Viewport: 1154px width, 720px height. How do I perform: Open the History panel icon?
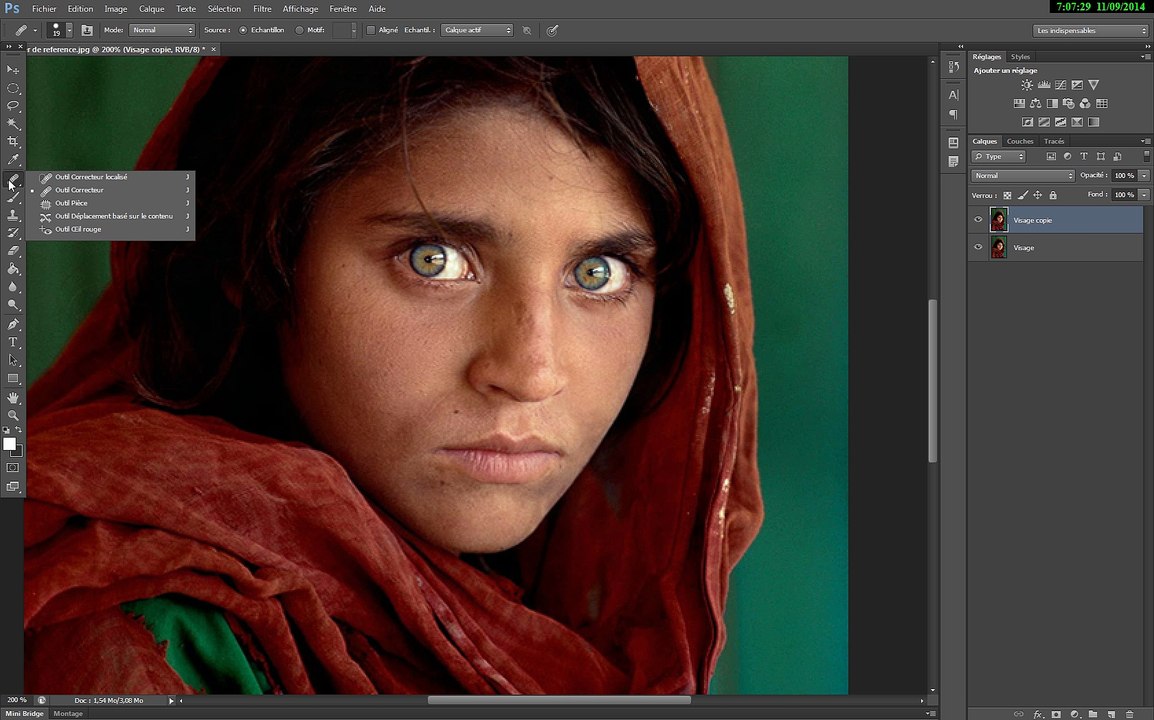(954, 66)
